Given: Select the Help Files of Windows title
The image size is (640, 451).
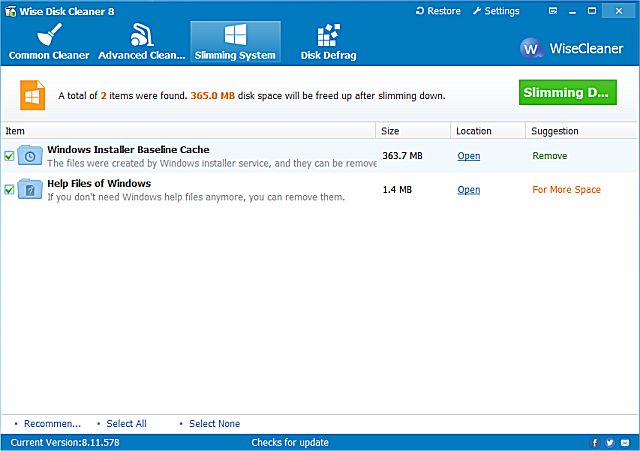Looking at the screenshot, I should click(x=99, y=183).
